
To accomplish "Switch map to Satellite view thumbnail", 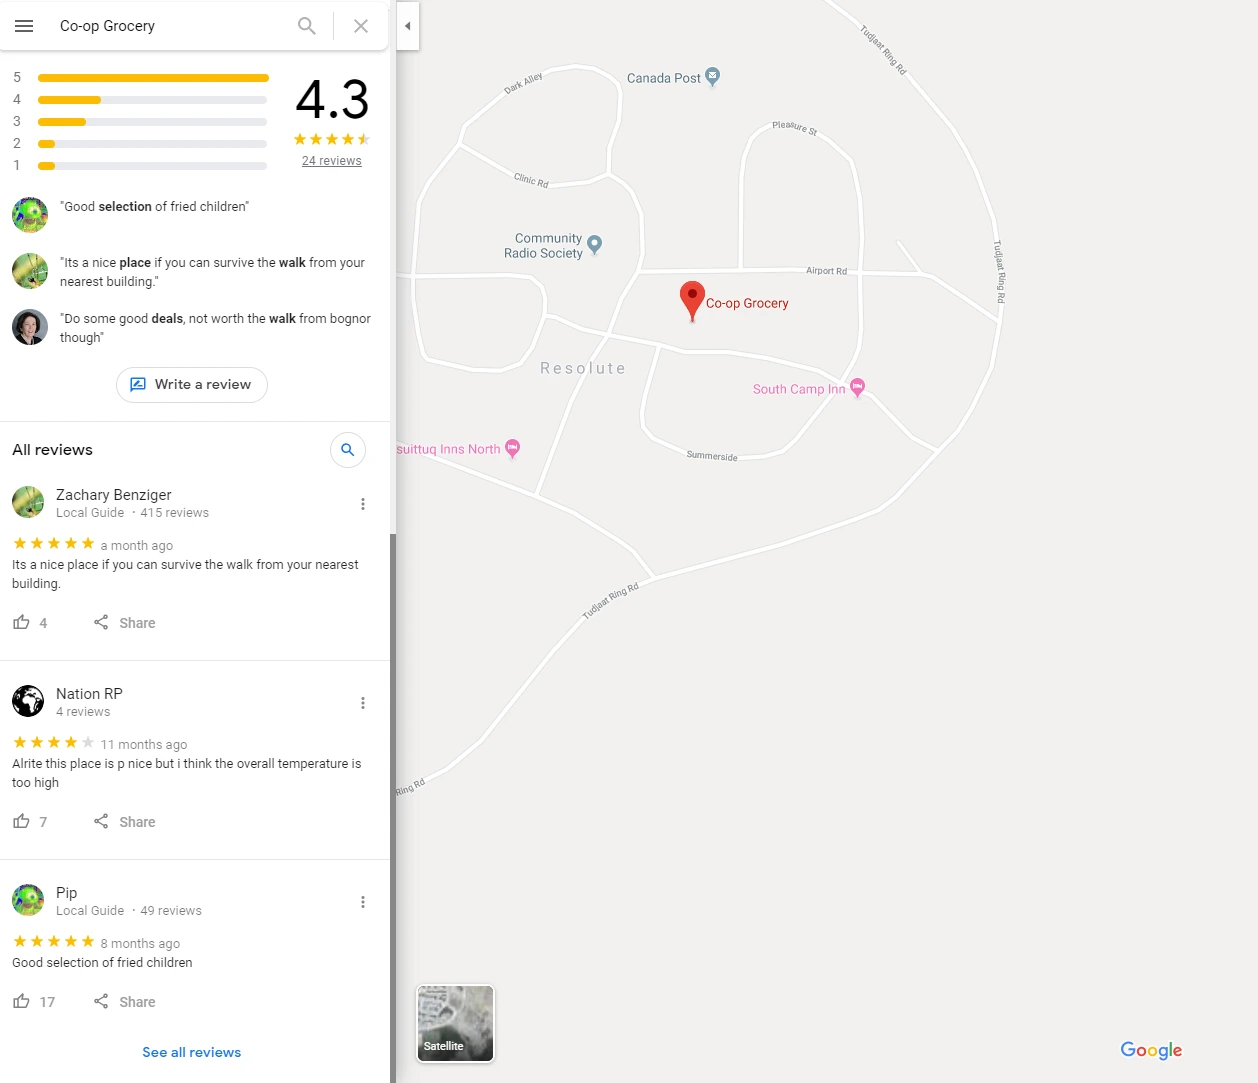I will (x=455, y=1023).
